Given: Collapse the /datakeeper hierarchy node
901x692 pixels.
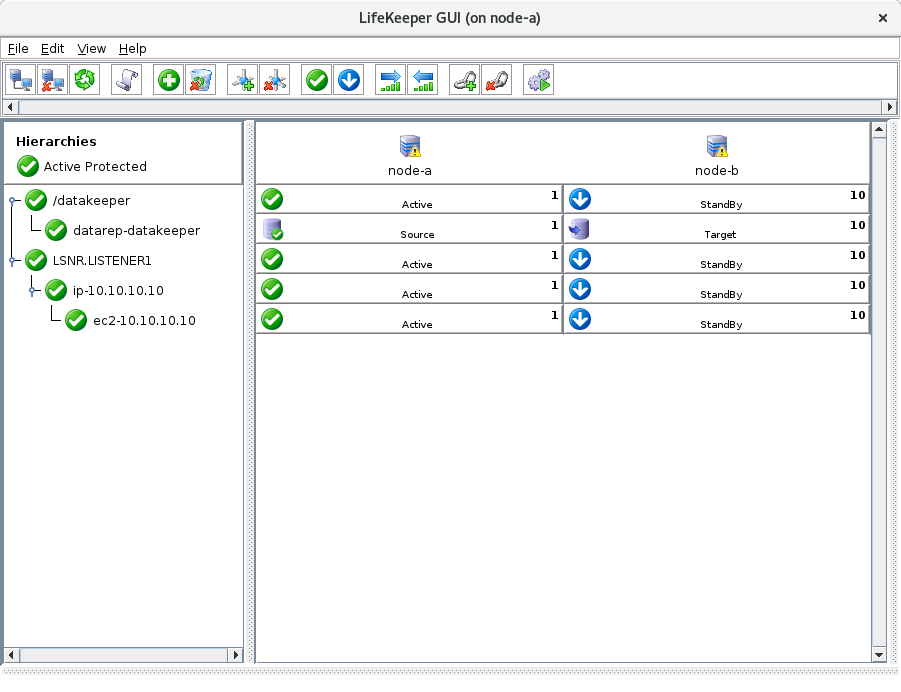Looking at the screenshot, I should point(12,201).
